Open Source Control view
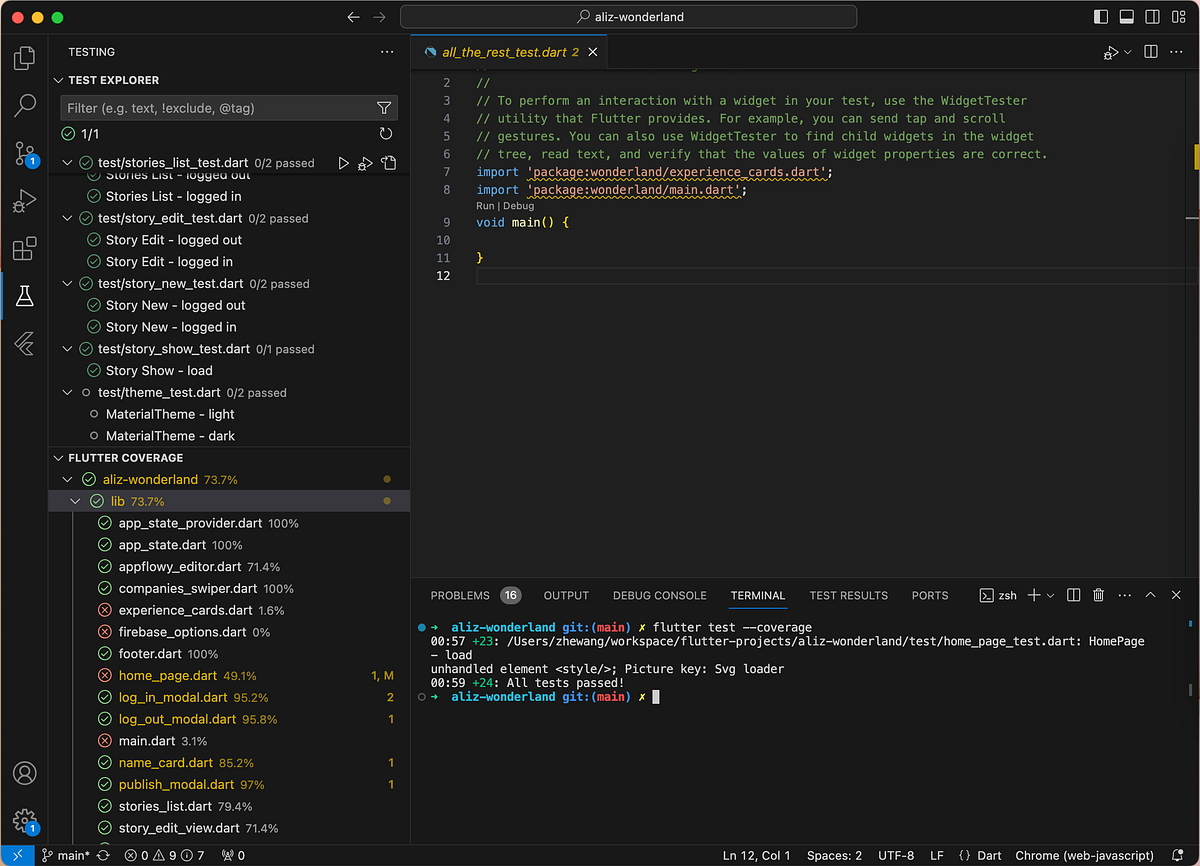 [x=24, y=153]
